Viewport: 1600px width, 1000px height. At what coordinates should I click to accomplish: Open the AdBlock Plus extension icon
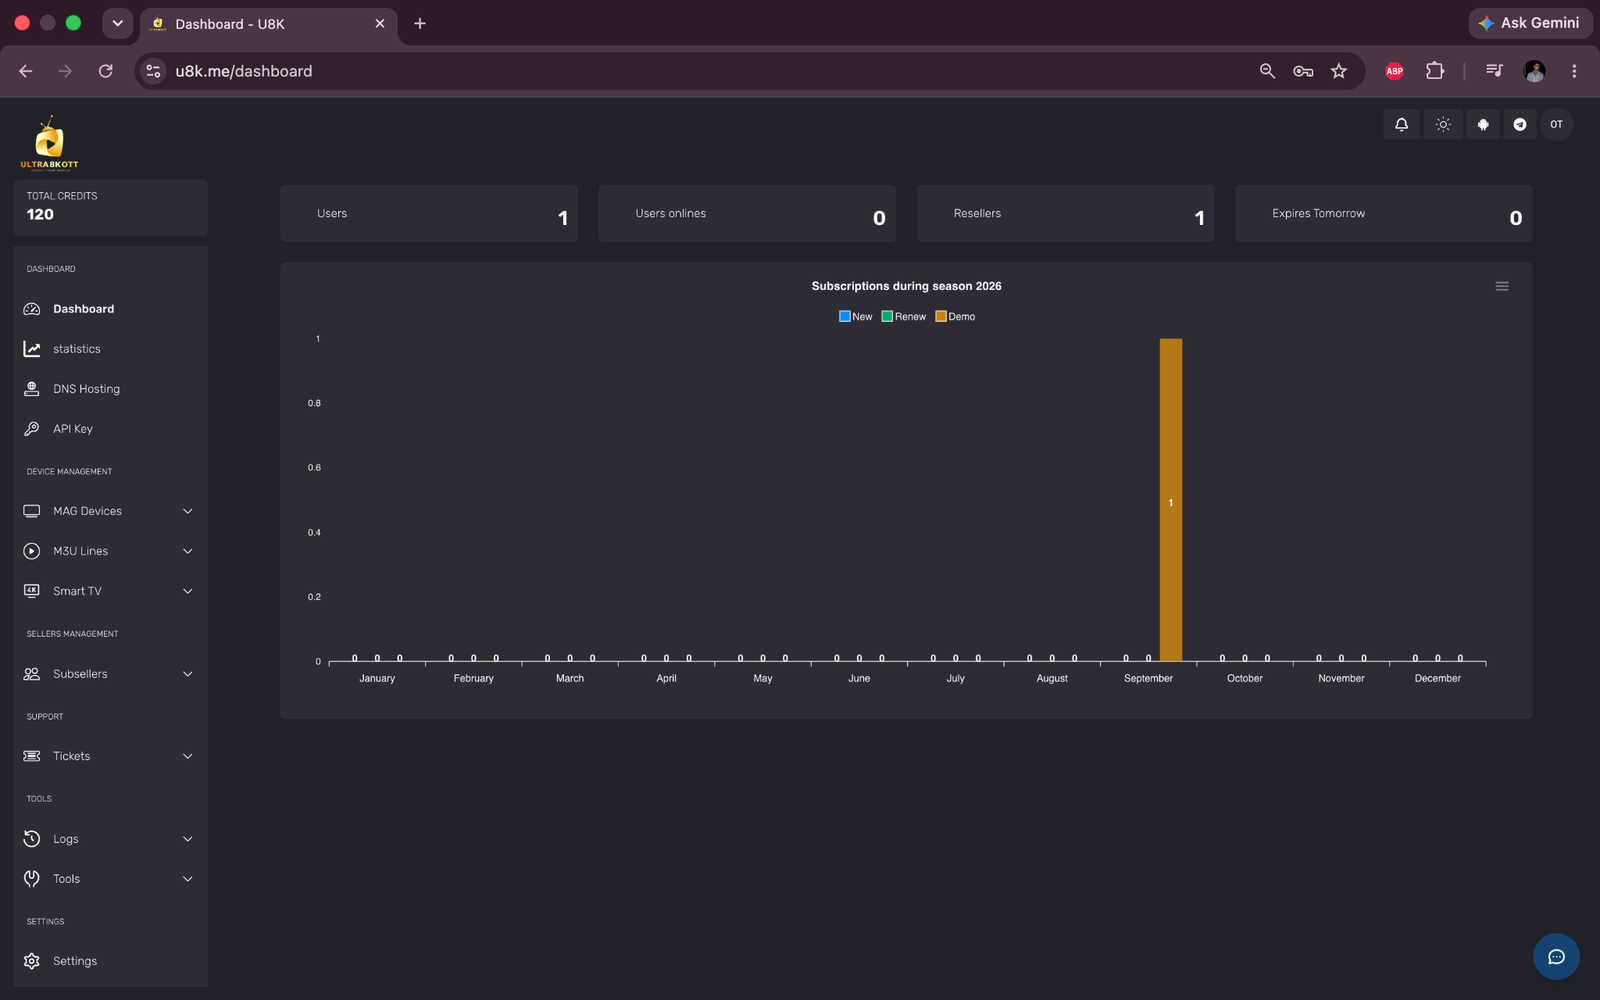tap(1394, 71)
